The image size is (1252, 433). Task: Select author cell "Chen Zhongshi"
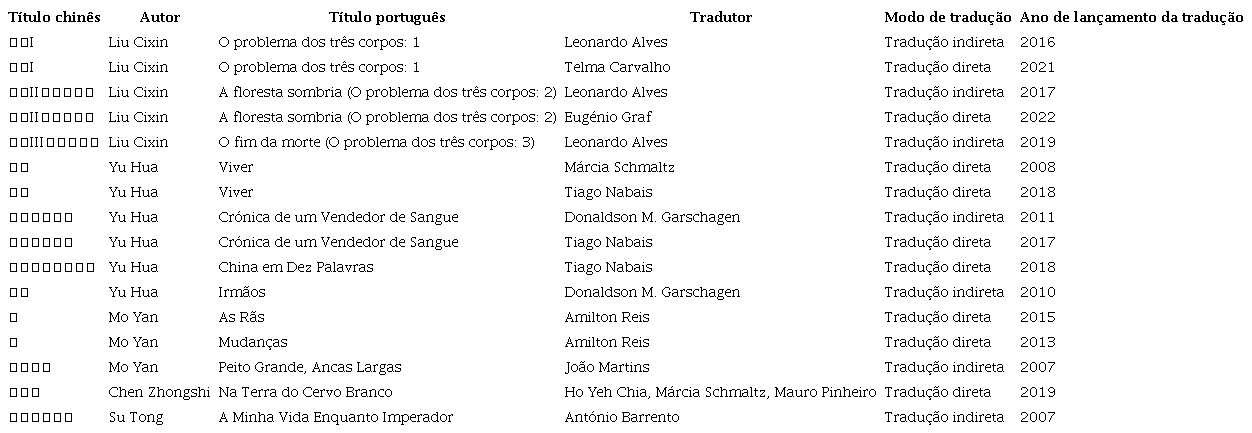[159, 392]
